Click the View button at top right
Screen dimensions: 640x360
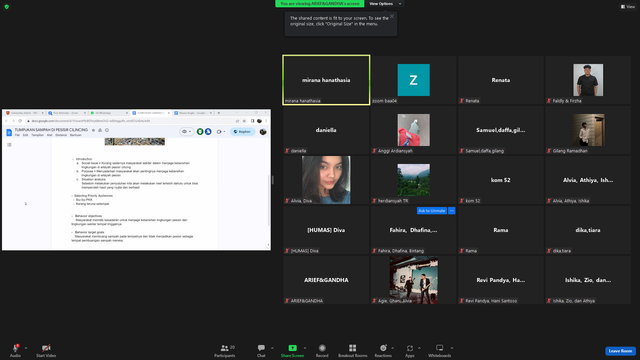point(628,7)
